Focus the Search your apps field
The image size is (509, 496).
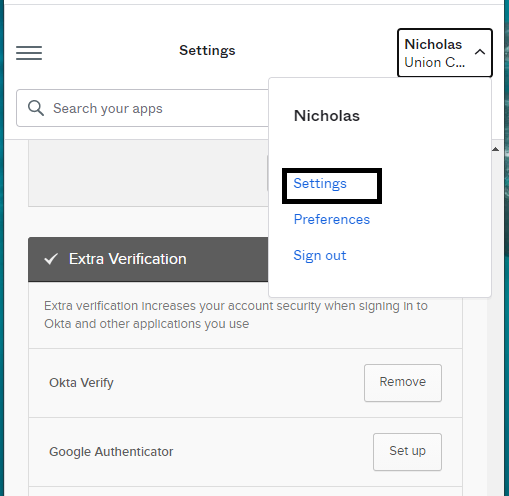click(143, 108)
